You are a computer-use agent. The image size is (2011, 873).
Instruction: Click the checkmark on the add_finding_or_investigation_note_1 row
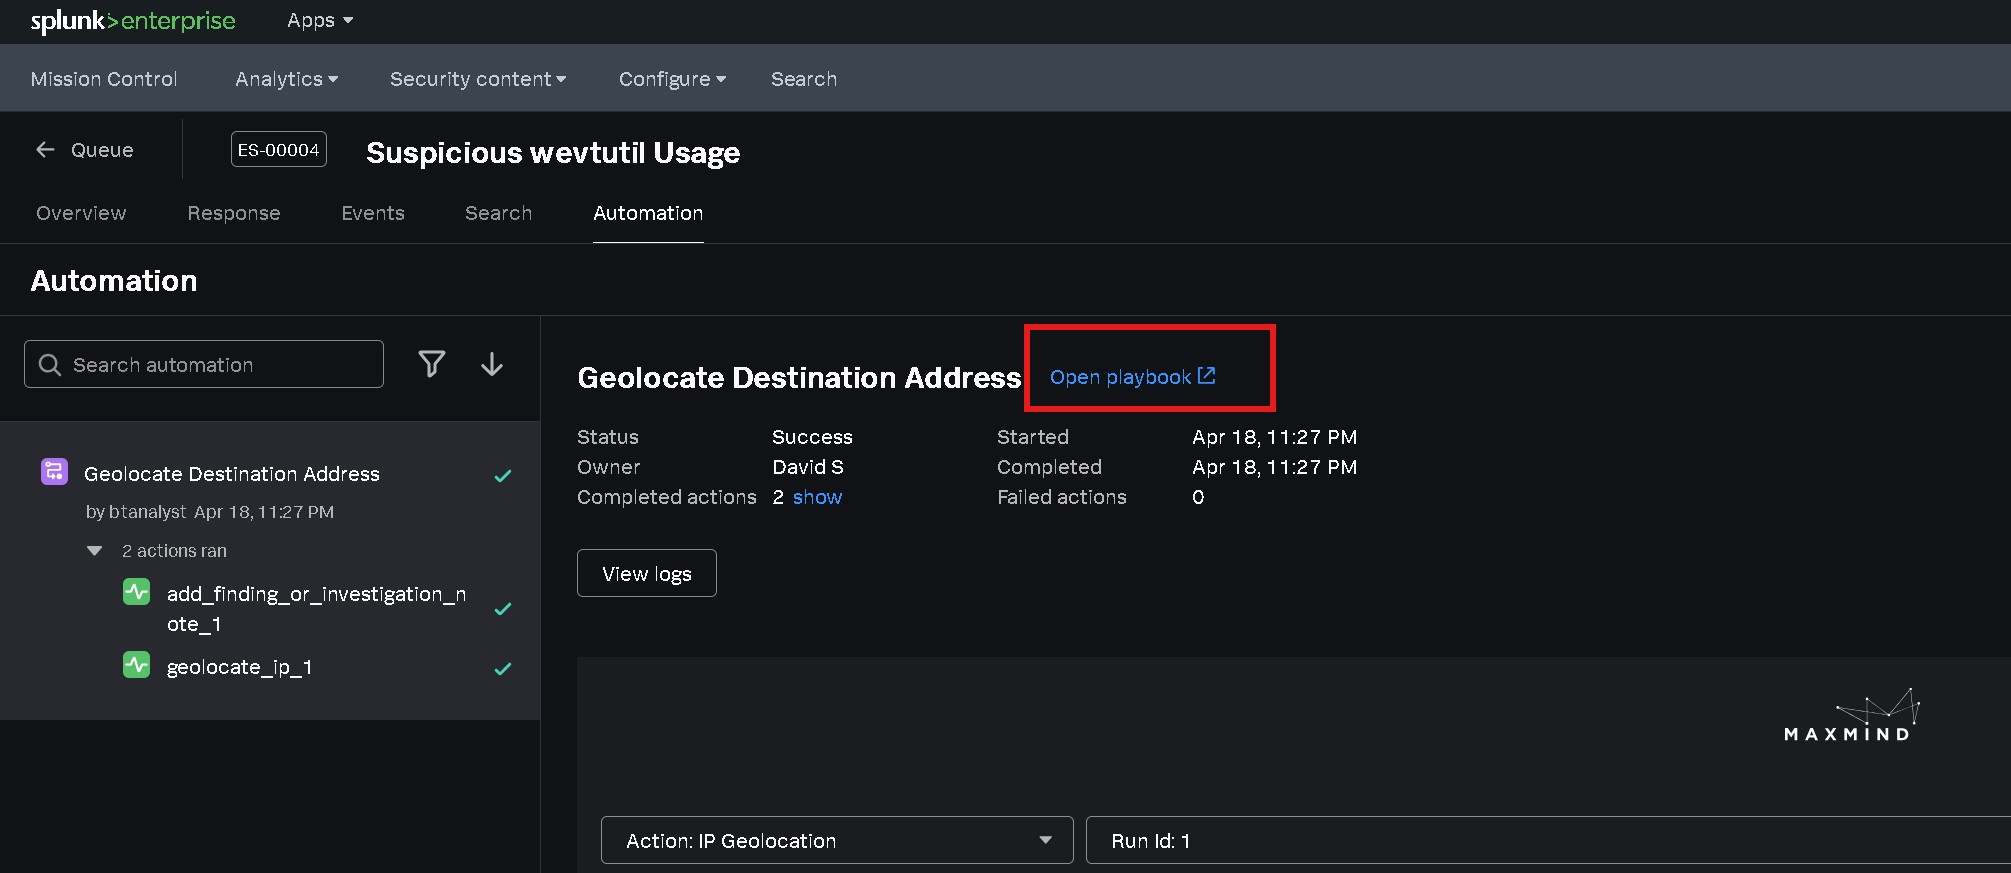point(503,608)
